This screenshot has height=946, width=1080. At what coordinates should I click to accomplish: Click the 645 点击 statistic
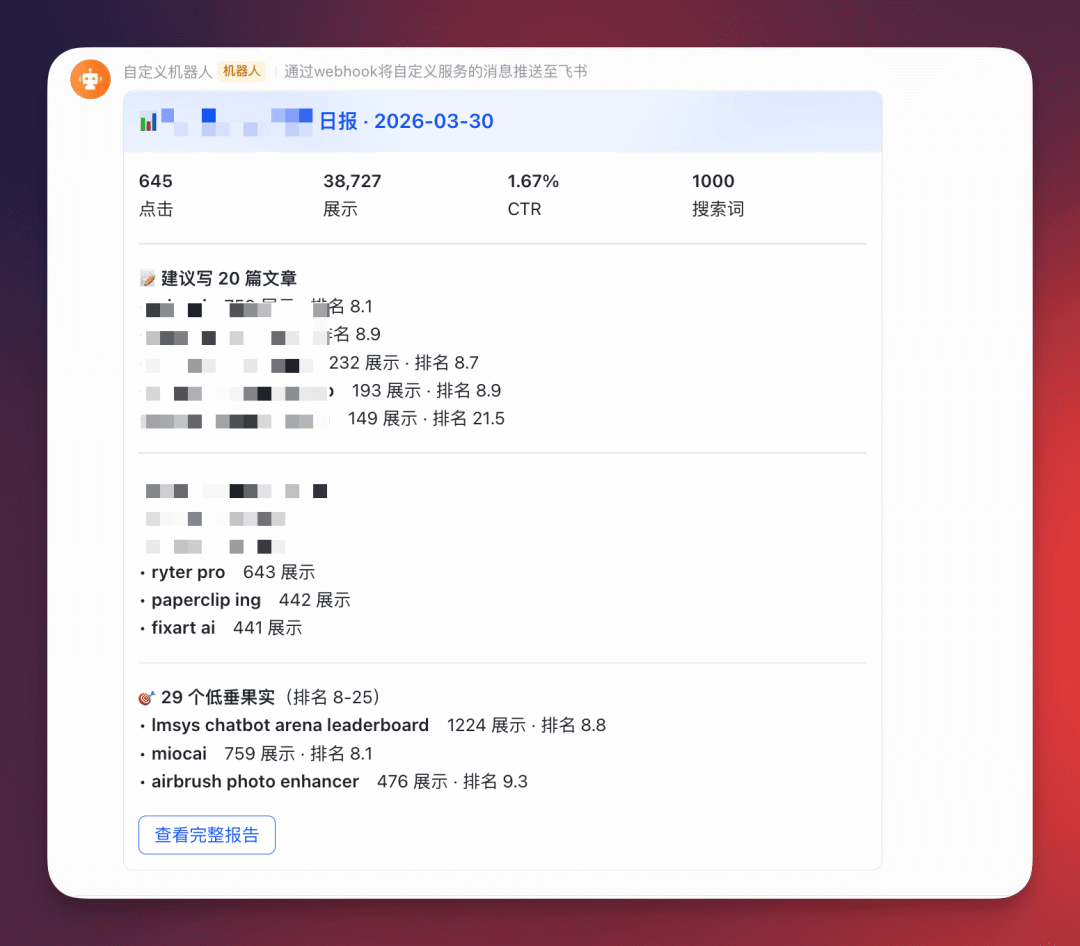click(x=155, y=193)
